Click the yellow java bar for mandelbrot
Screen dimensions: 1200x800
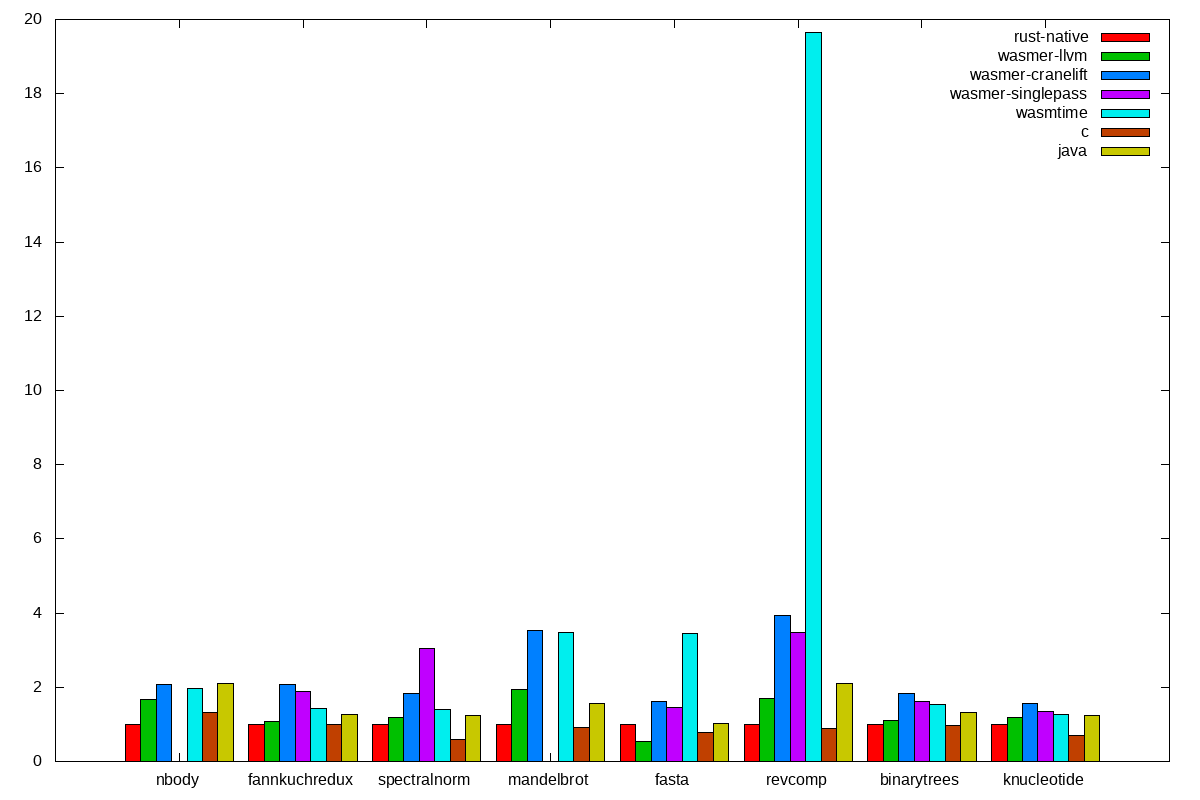(x=597, y=732)
